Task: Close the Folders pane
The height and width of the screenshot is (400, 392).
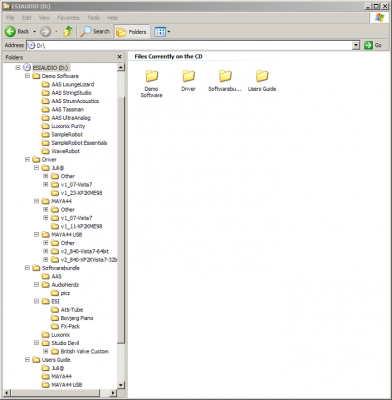Action: [119, 57]
